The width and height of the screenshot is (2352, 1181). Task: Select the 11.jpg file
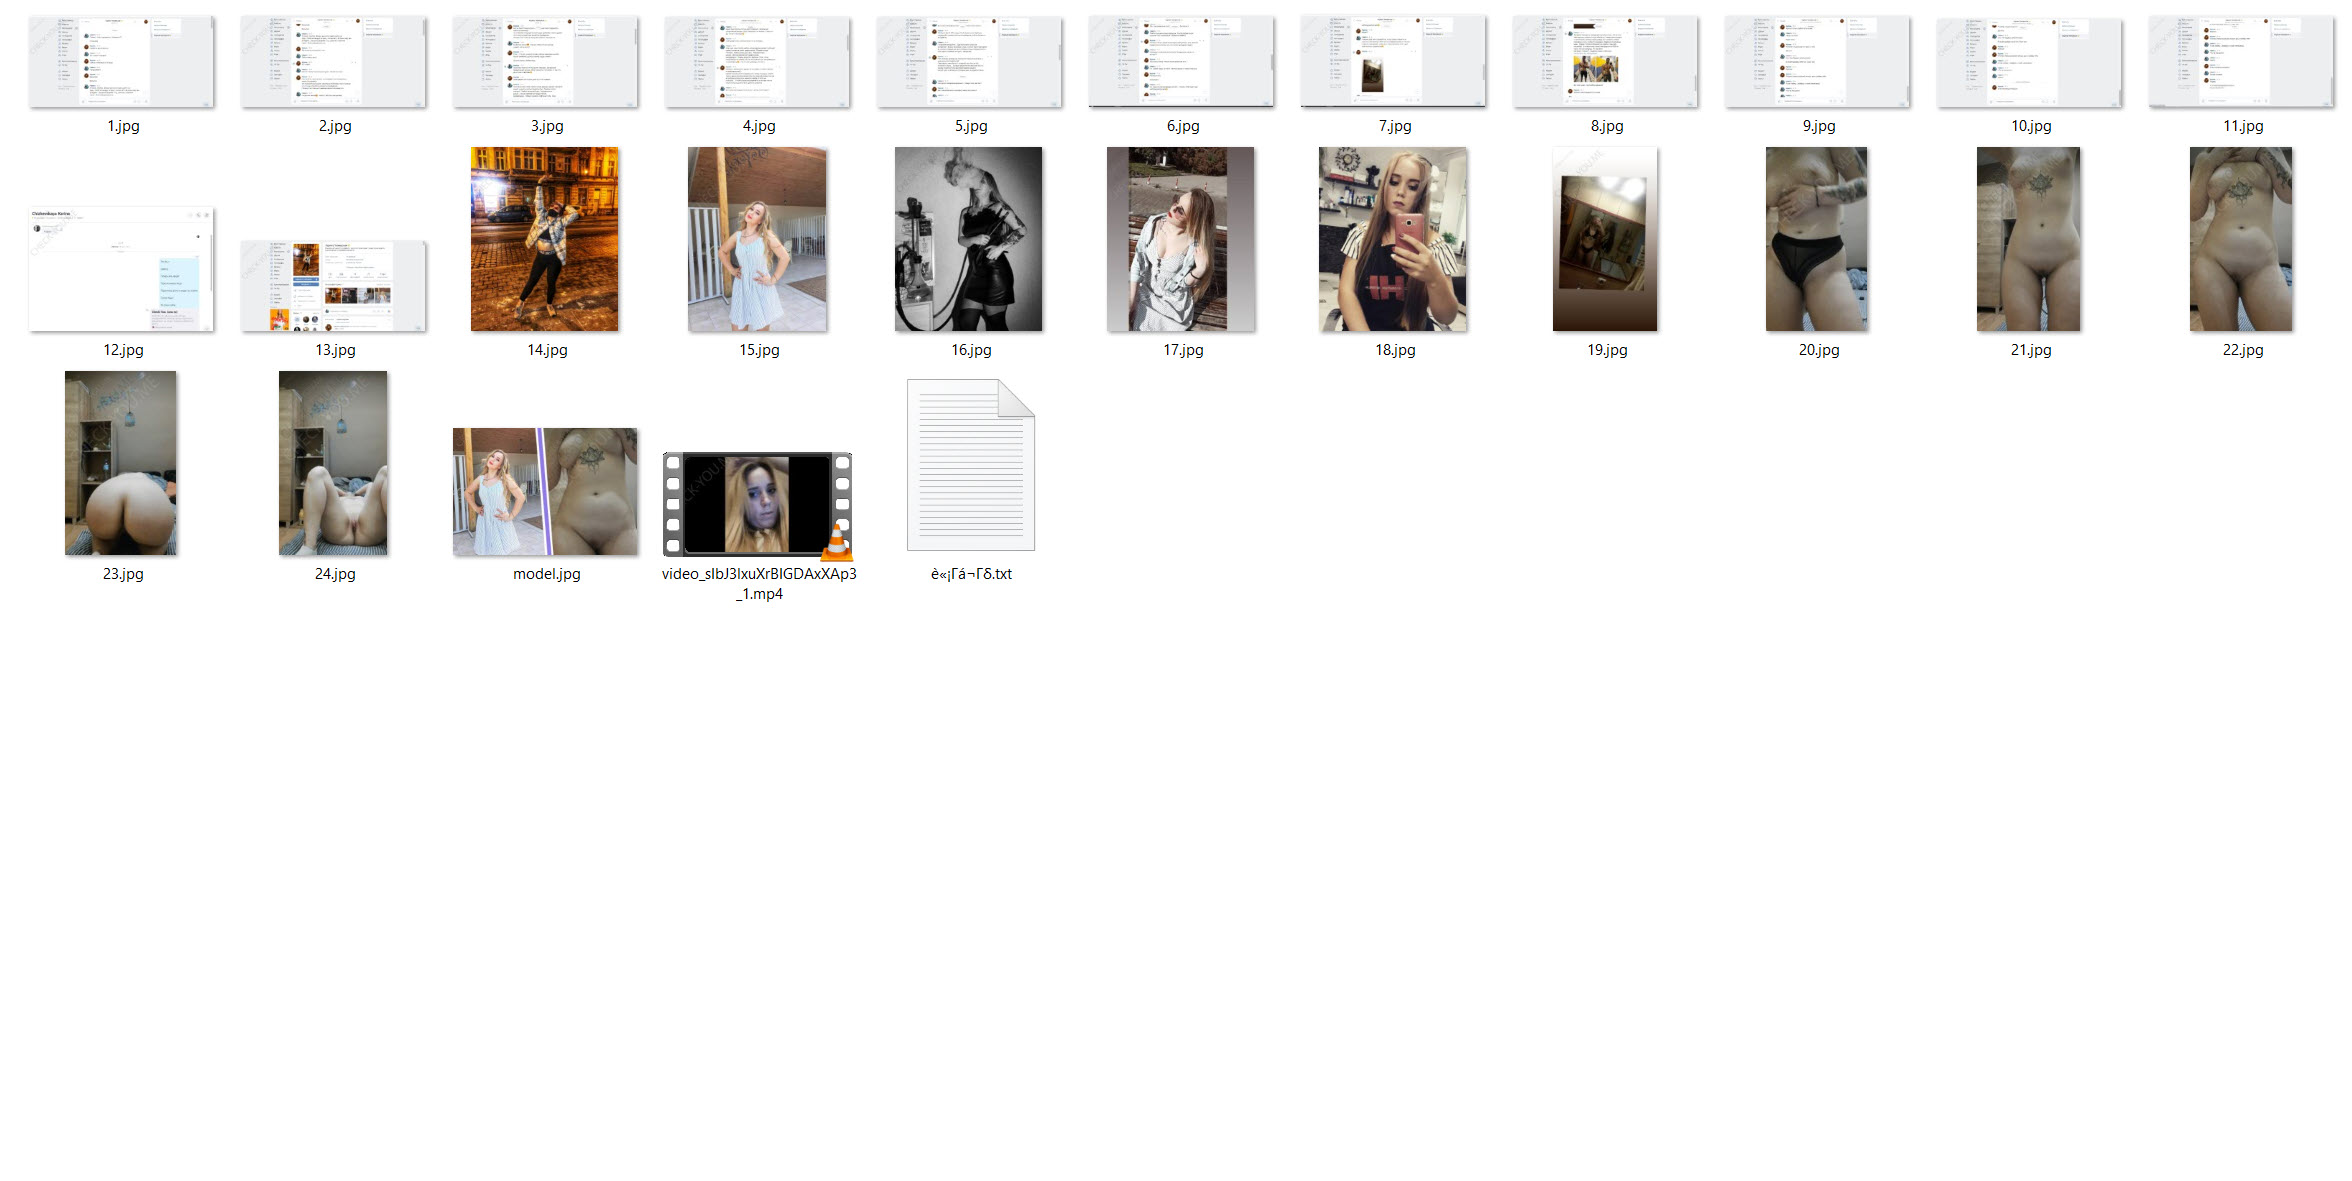click(2242, 61)
